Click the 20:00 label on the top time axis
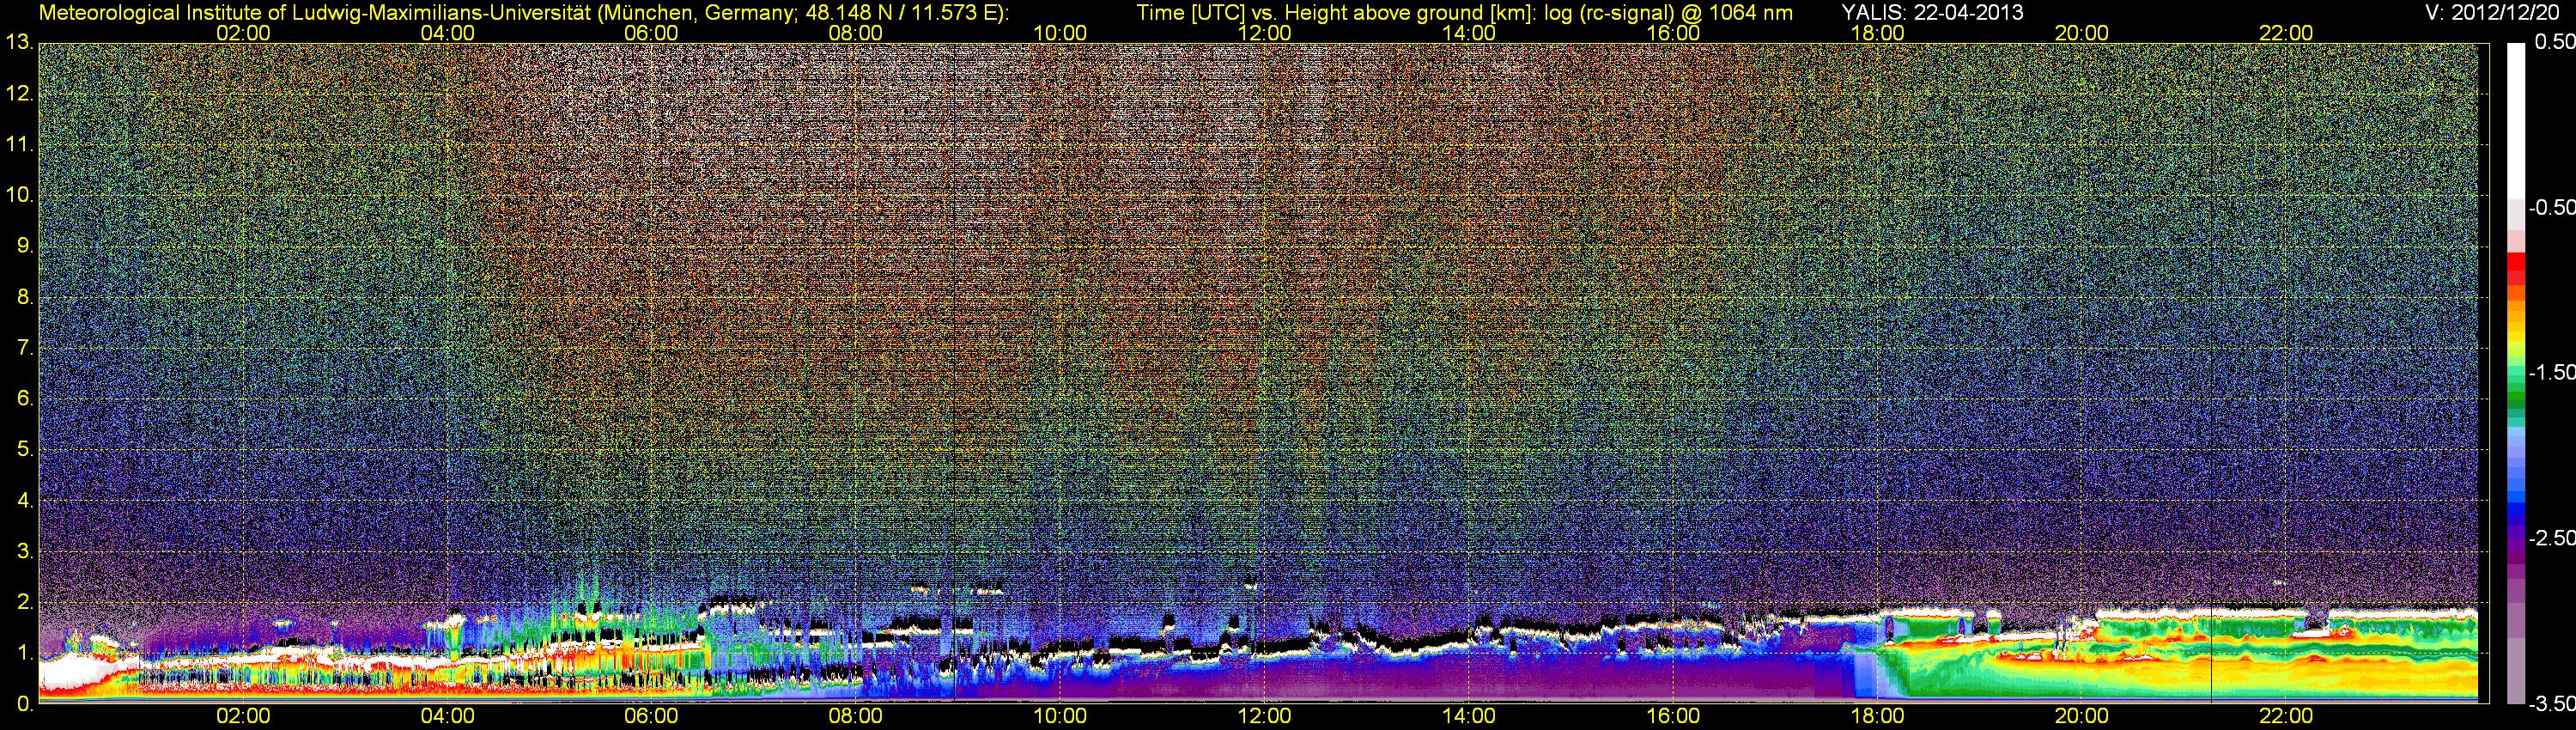The image size is (2576, 730). pos(2082,32)
